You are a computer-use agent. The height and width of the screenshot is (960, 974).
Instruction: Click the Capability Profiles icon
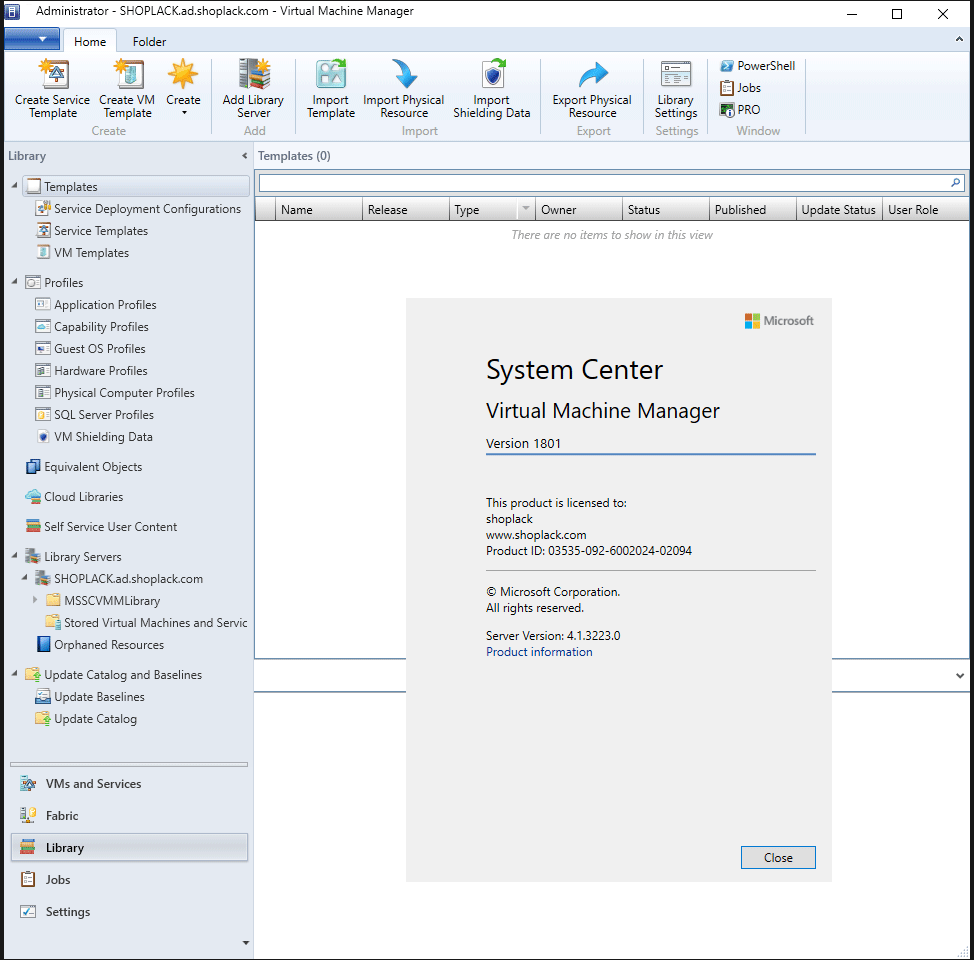(43, 326)
